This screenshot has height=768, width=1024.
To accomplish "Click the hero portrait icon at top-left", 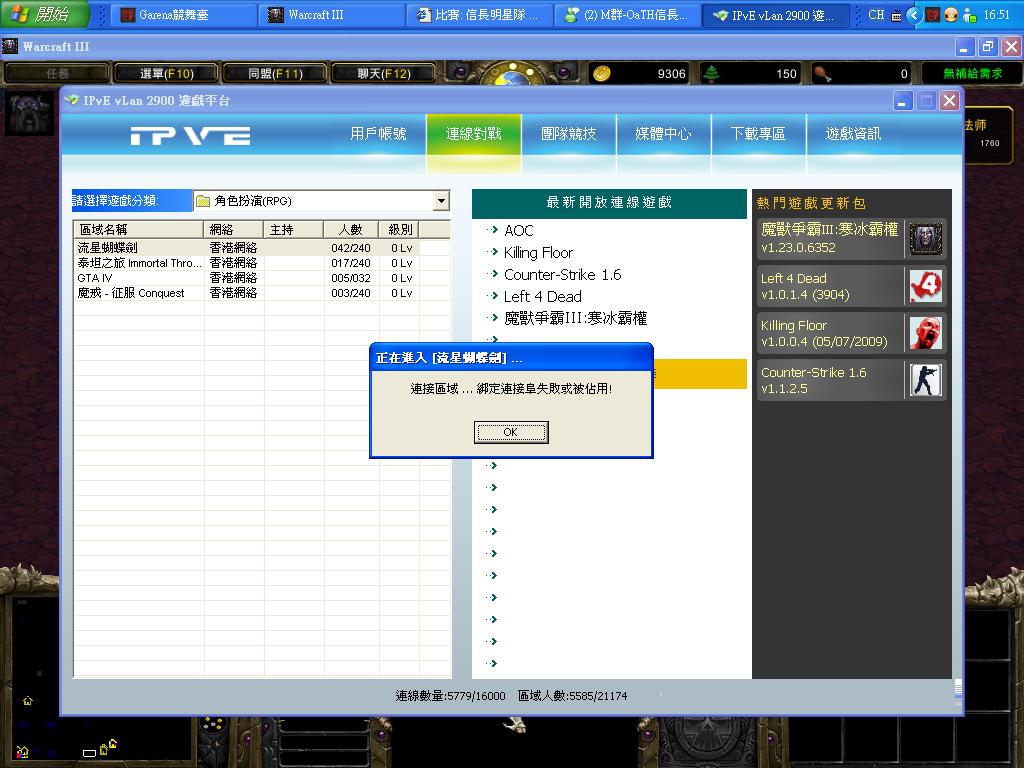I will point(29,114).
